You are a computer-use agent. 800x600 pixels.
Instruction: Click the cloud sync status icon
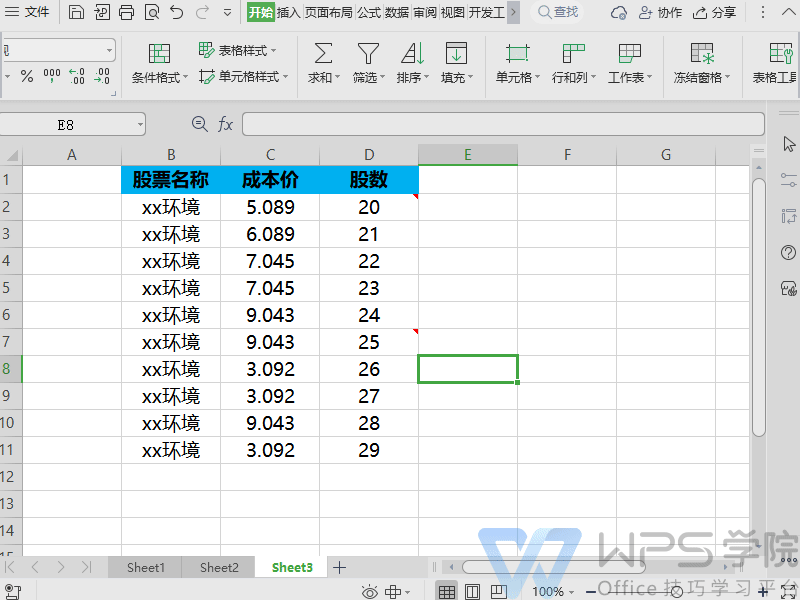[619, 12]
